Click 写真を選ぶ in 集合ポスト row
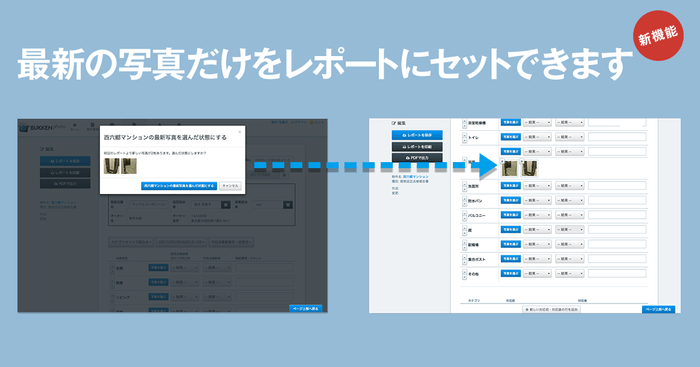The image size is (700, 367). click(x=511, y=259)
